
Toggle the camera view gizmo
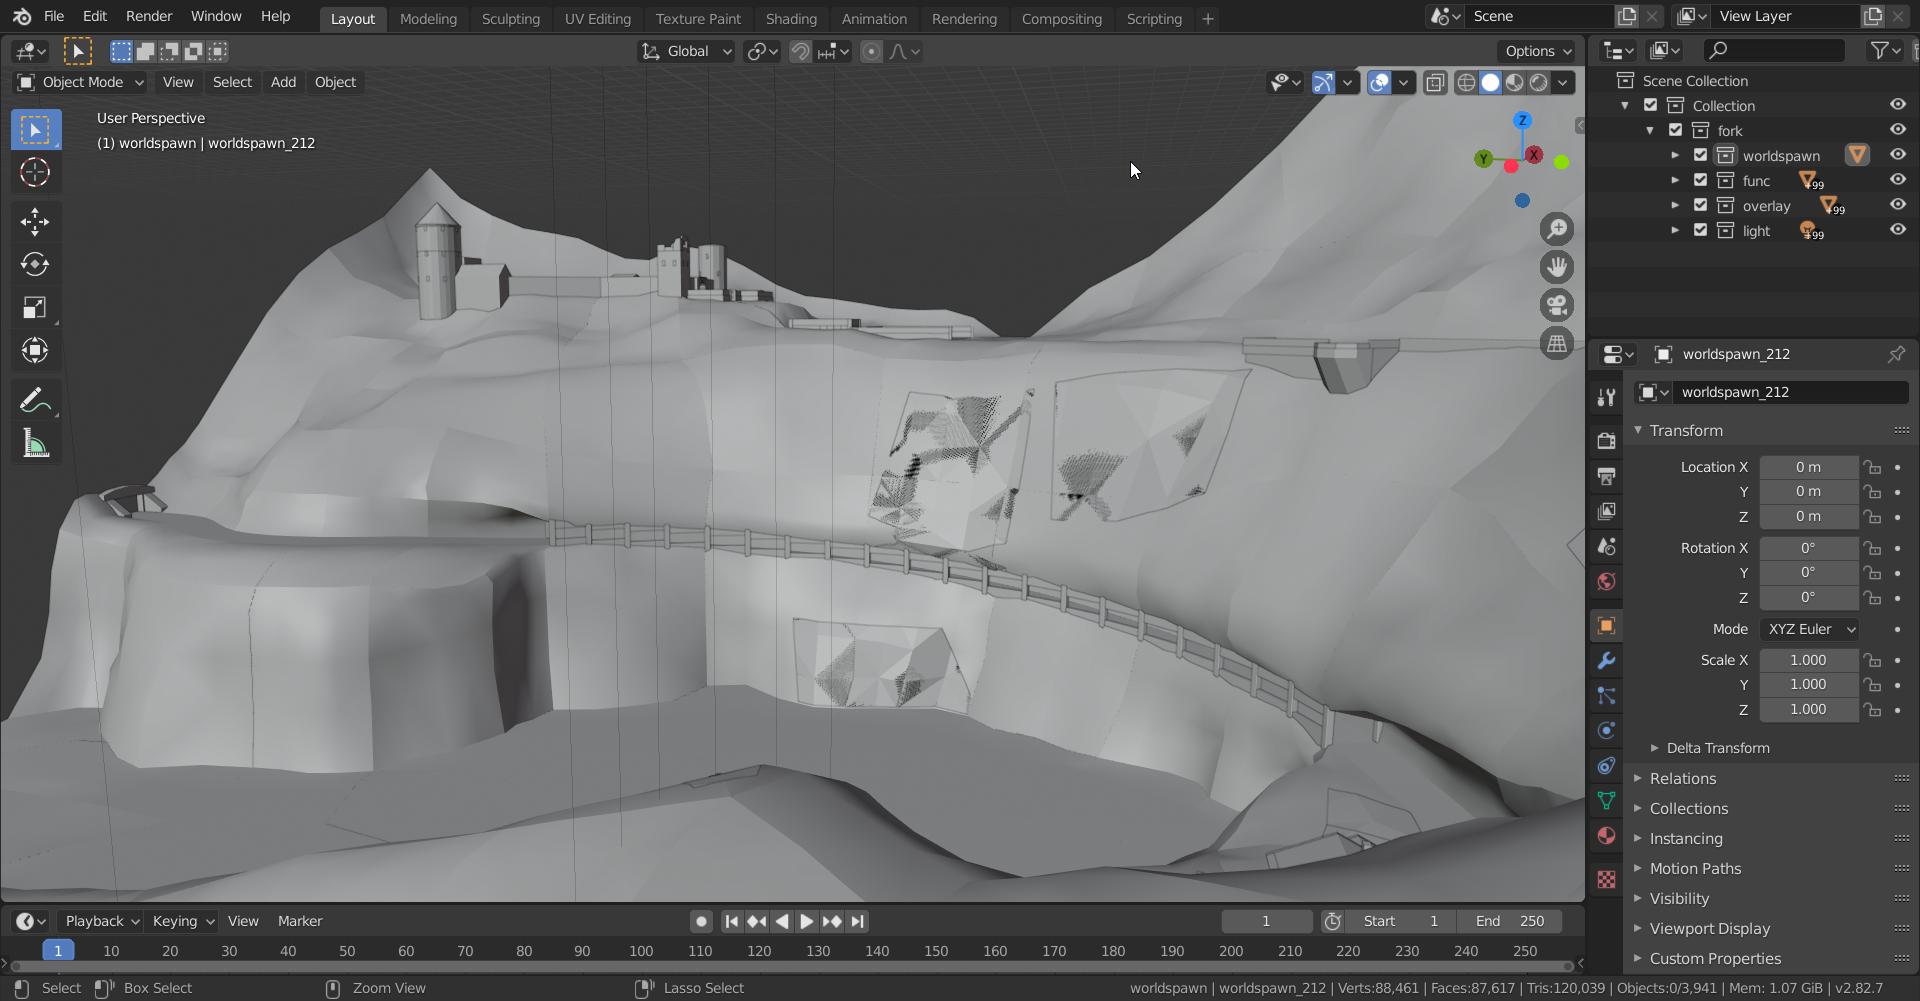tap(1557, 305)
